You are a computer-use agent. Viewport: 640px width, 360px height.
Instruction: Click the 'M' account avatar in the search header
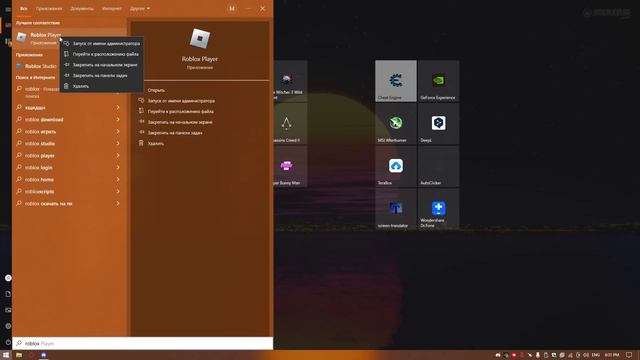tap(232, 8)
